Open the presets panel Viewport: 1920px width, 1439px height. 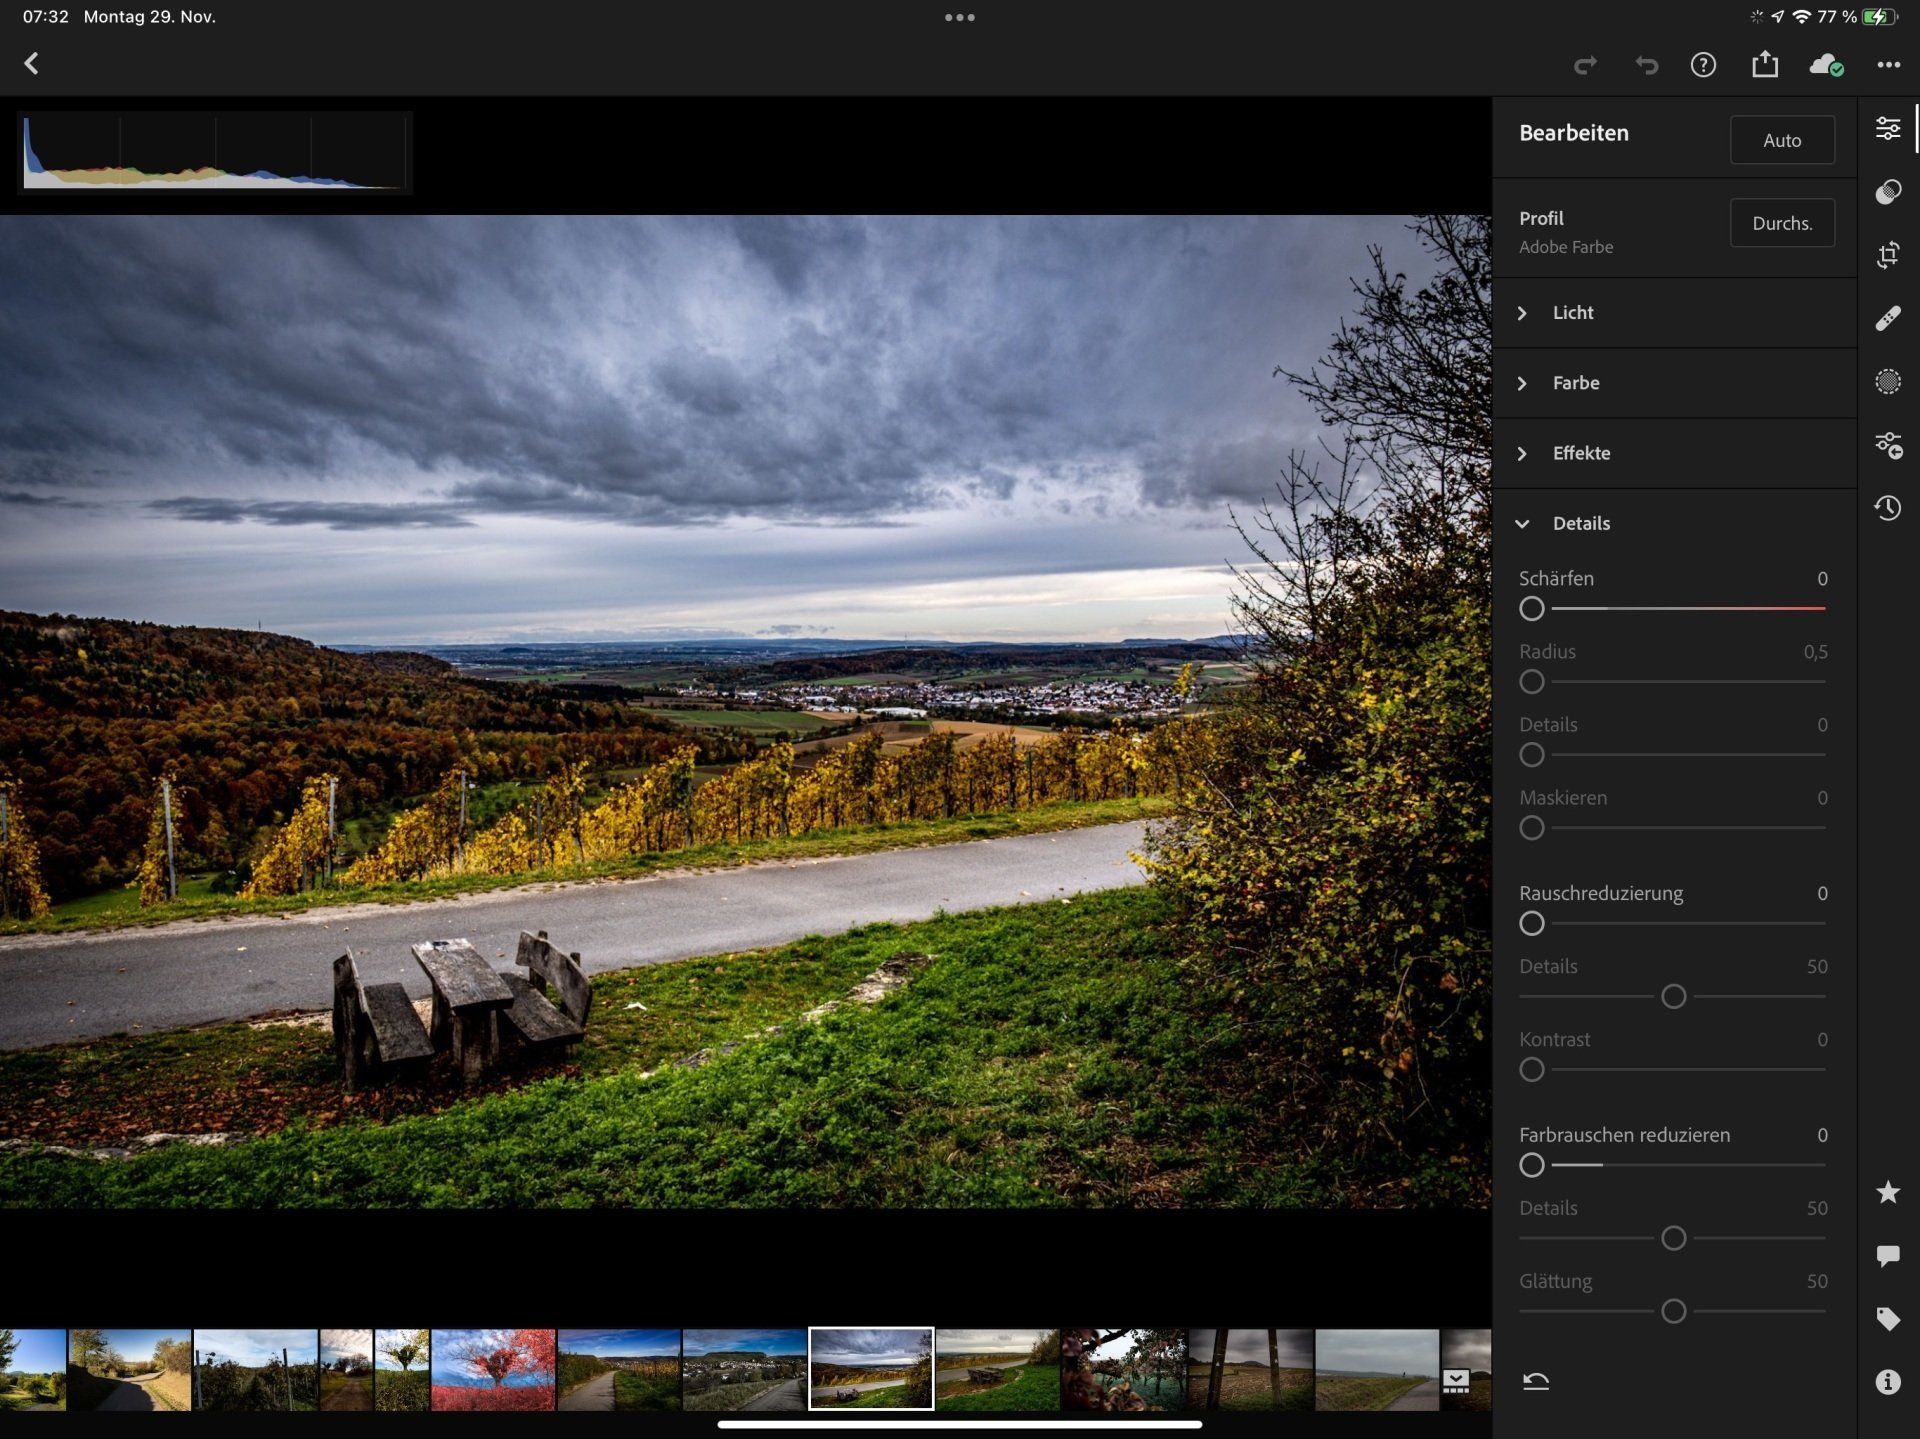(x=1887, y=192)
